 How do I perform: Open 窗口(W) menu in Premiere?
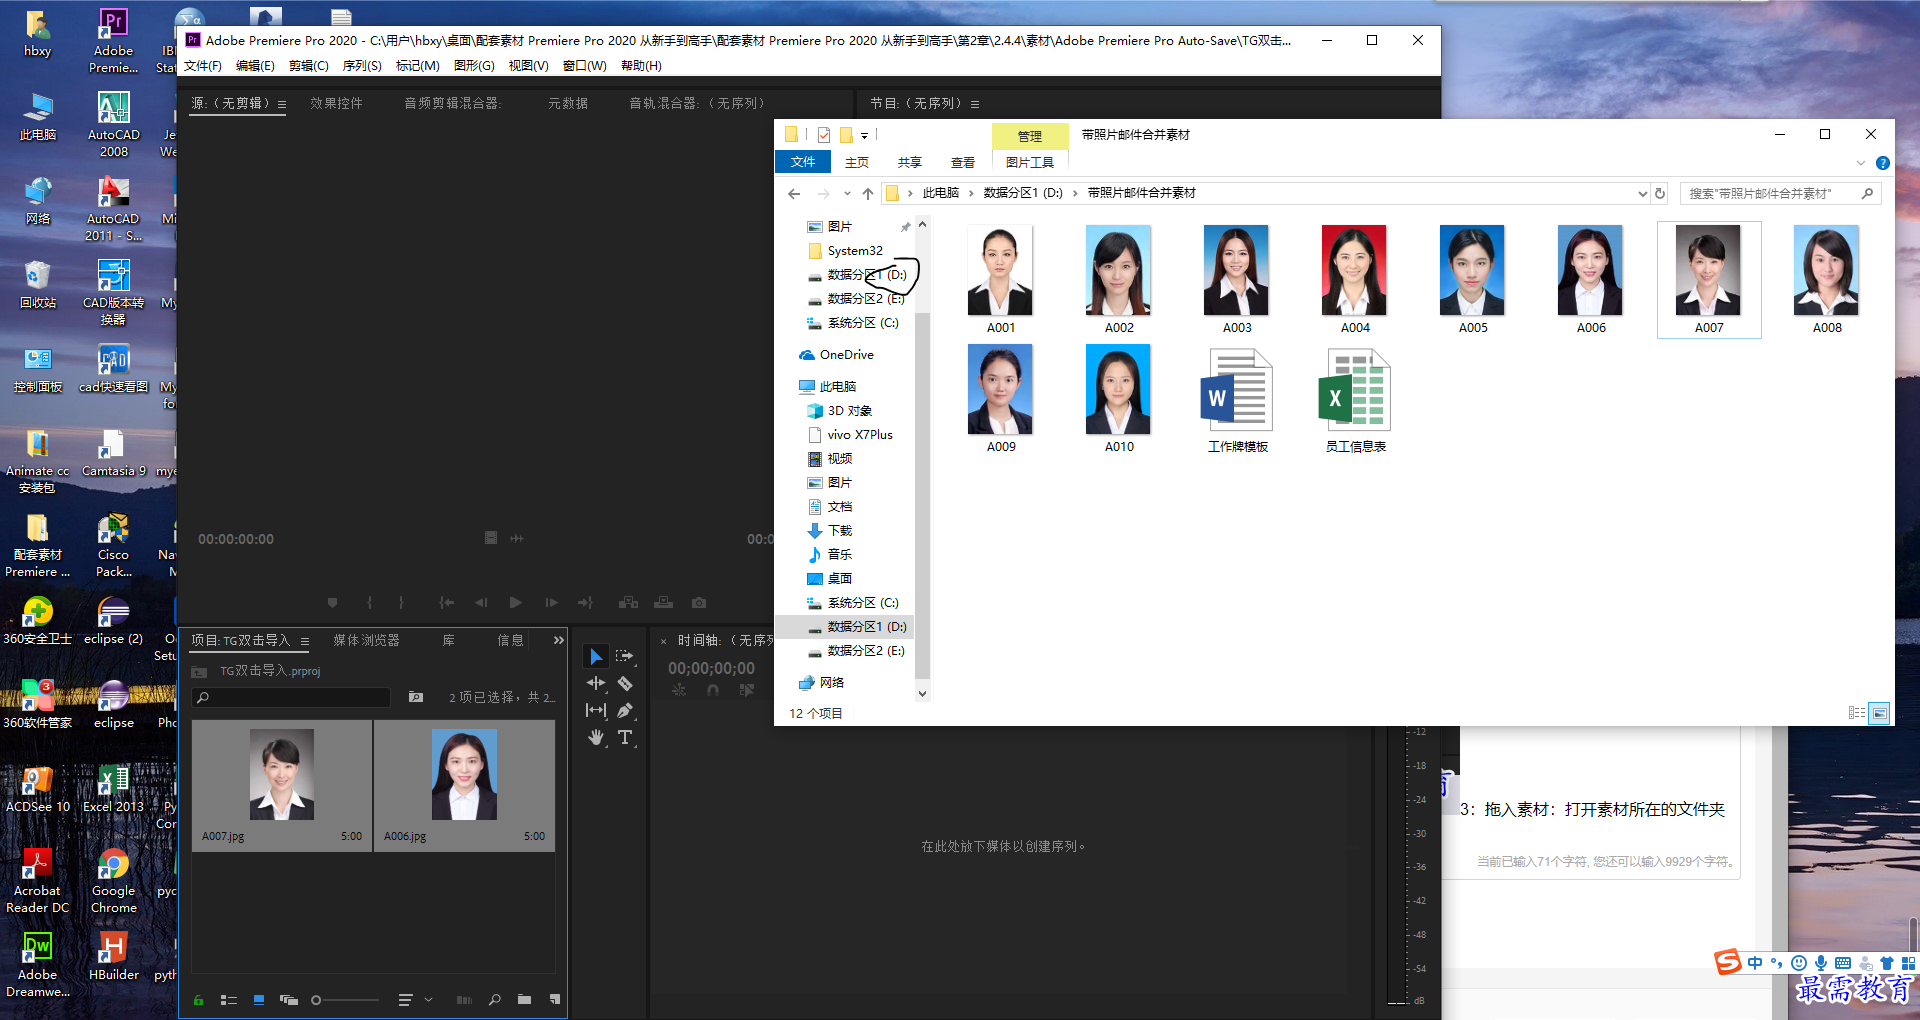(584, 66)
